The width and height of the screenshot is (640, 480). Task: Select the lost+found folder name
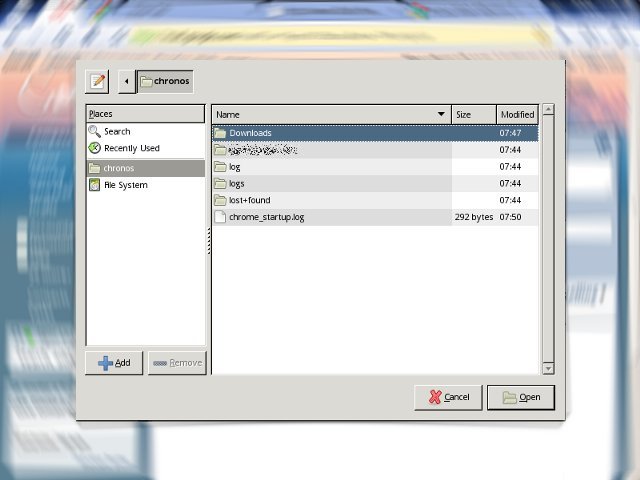coord(249,200)
